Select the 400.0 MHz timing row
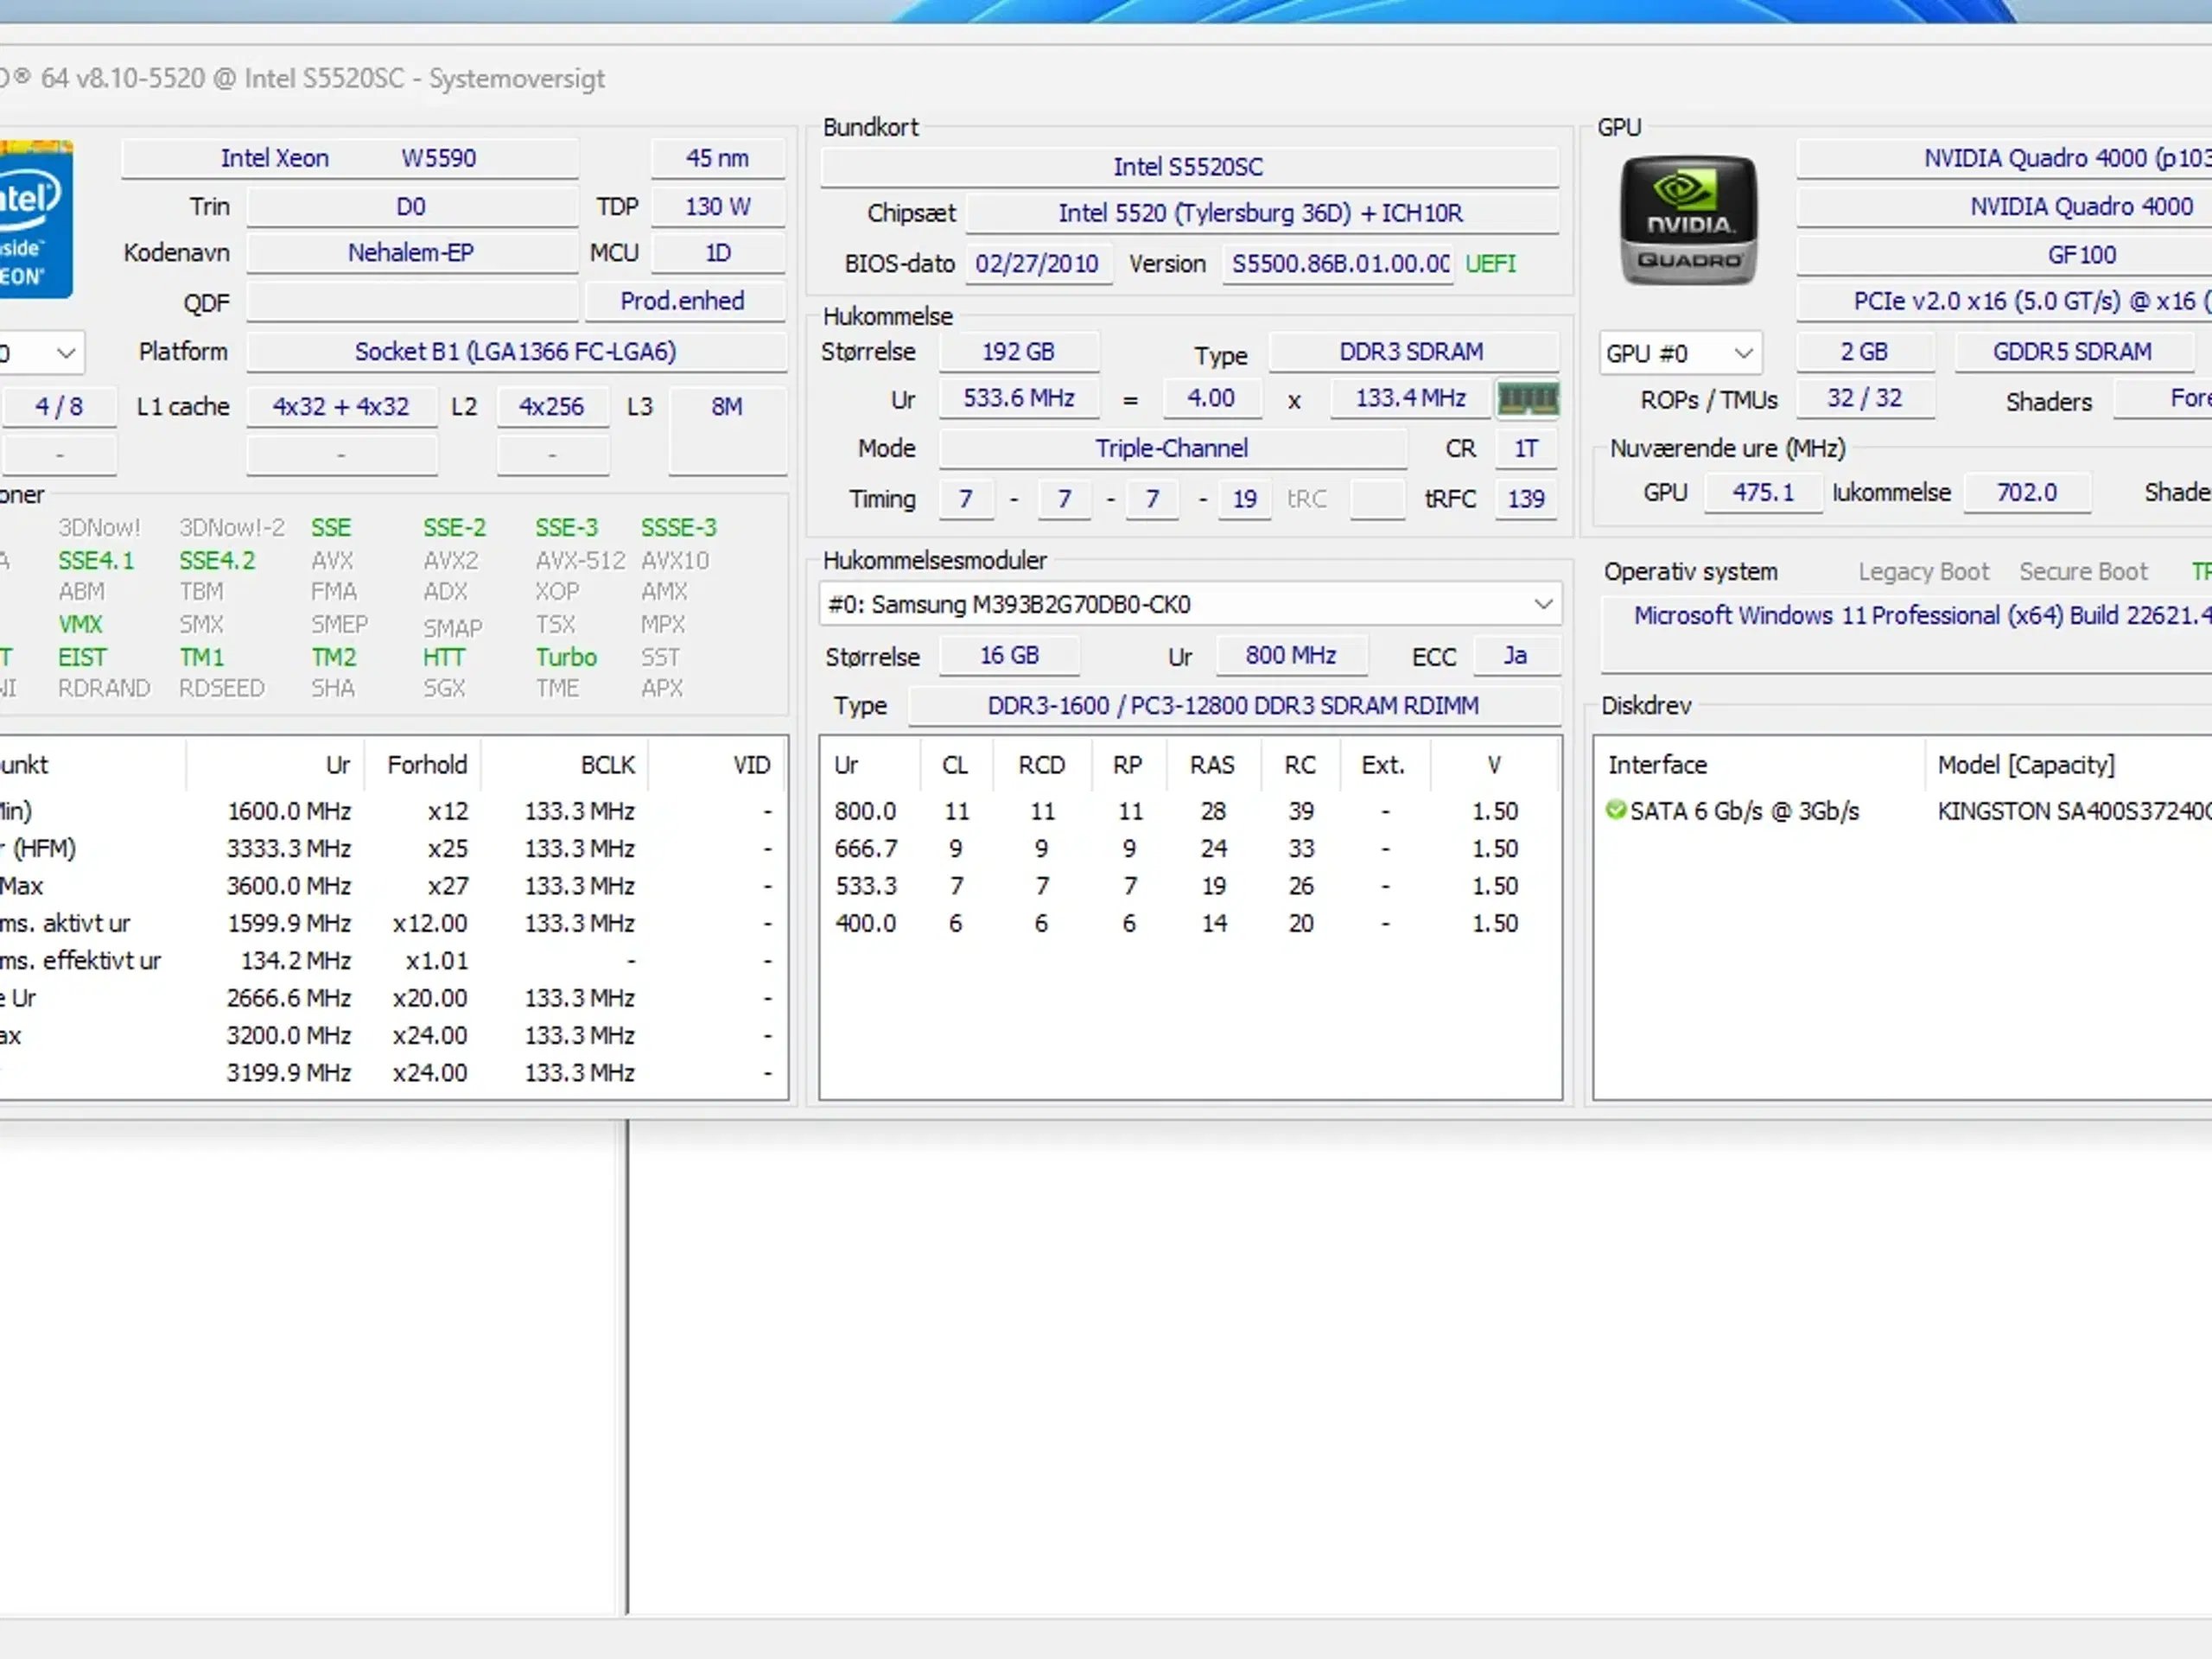 (x=1190, y=923)
